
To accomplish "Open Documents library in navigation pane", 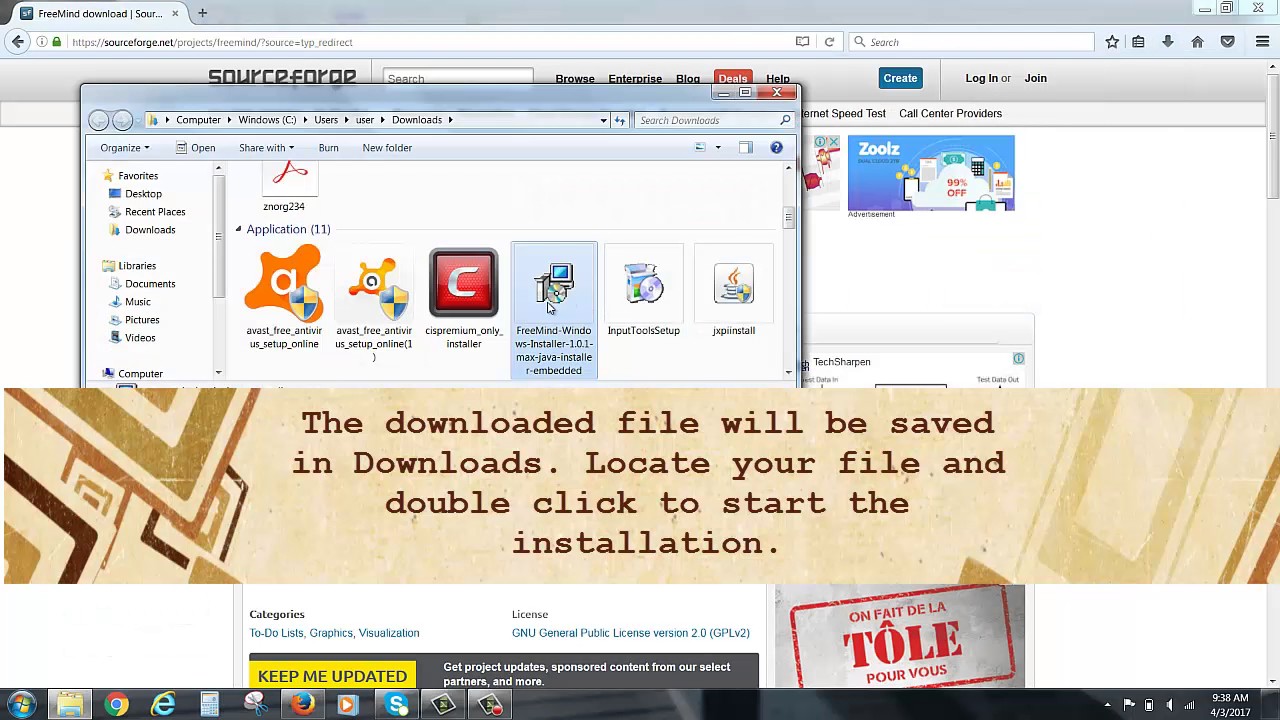I will click(x=150, y=284).
